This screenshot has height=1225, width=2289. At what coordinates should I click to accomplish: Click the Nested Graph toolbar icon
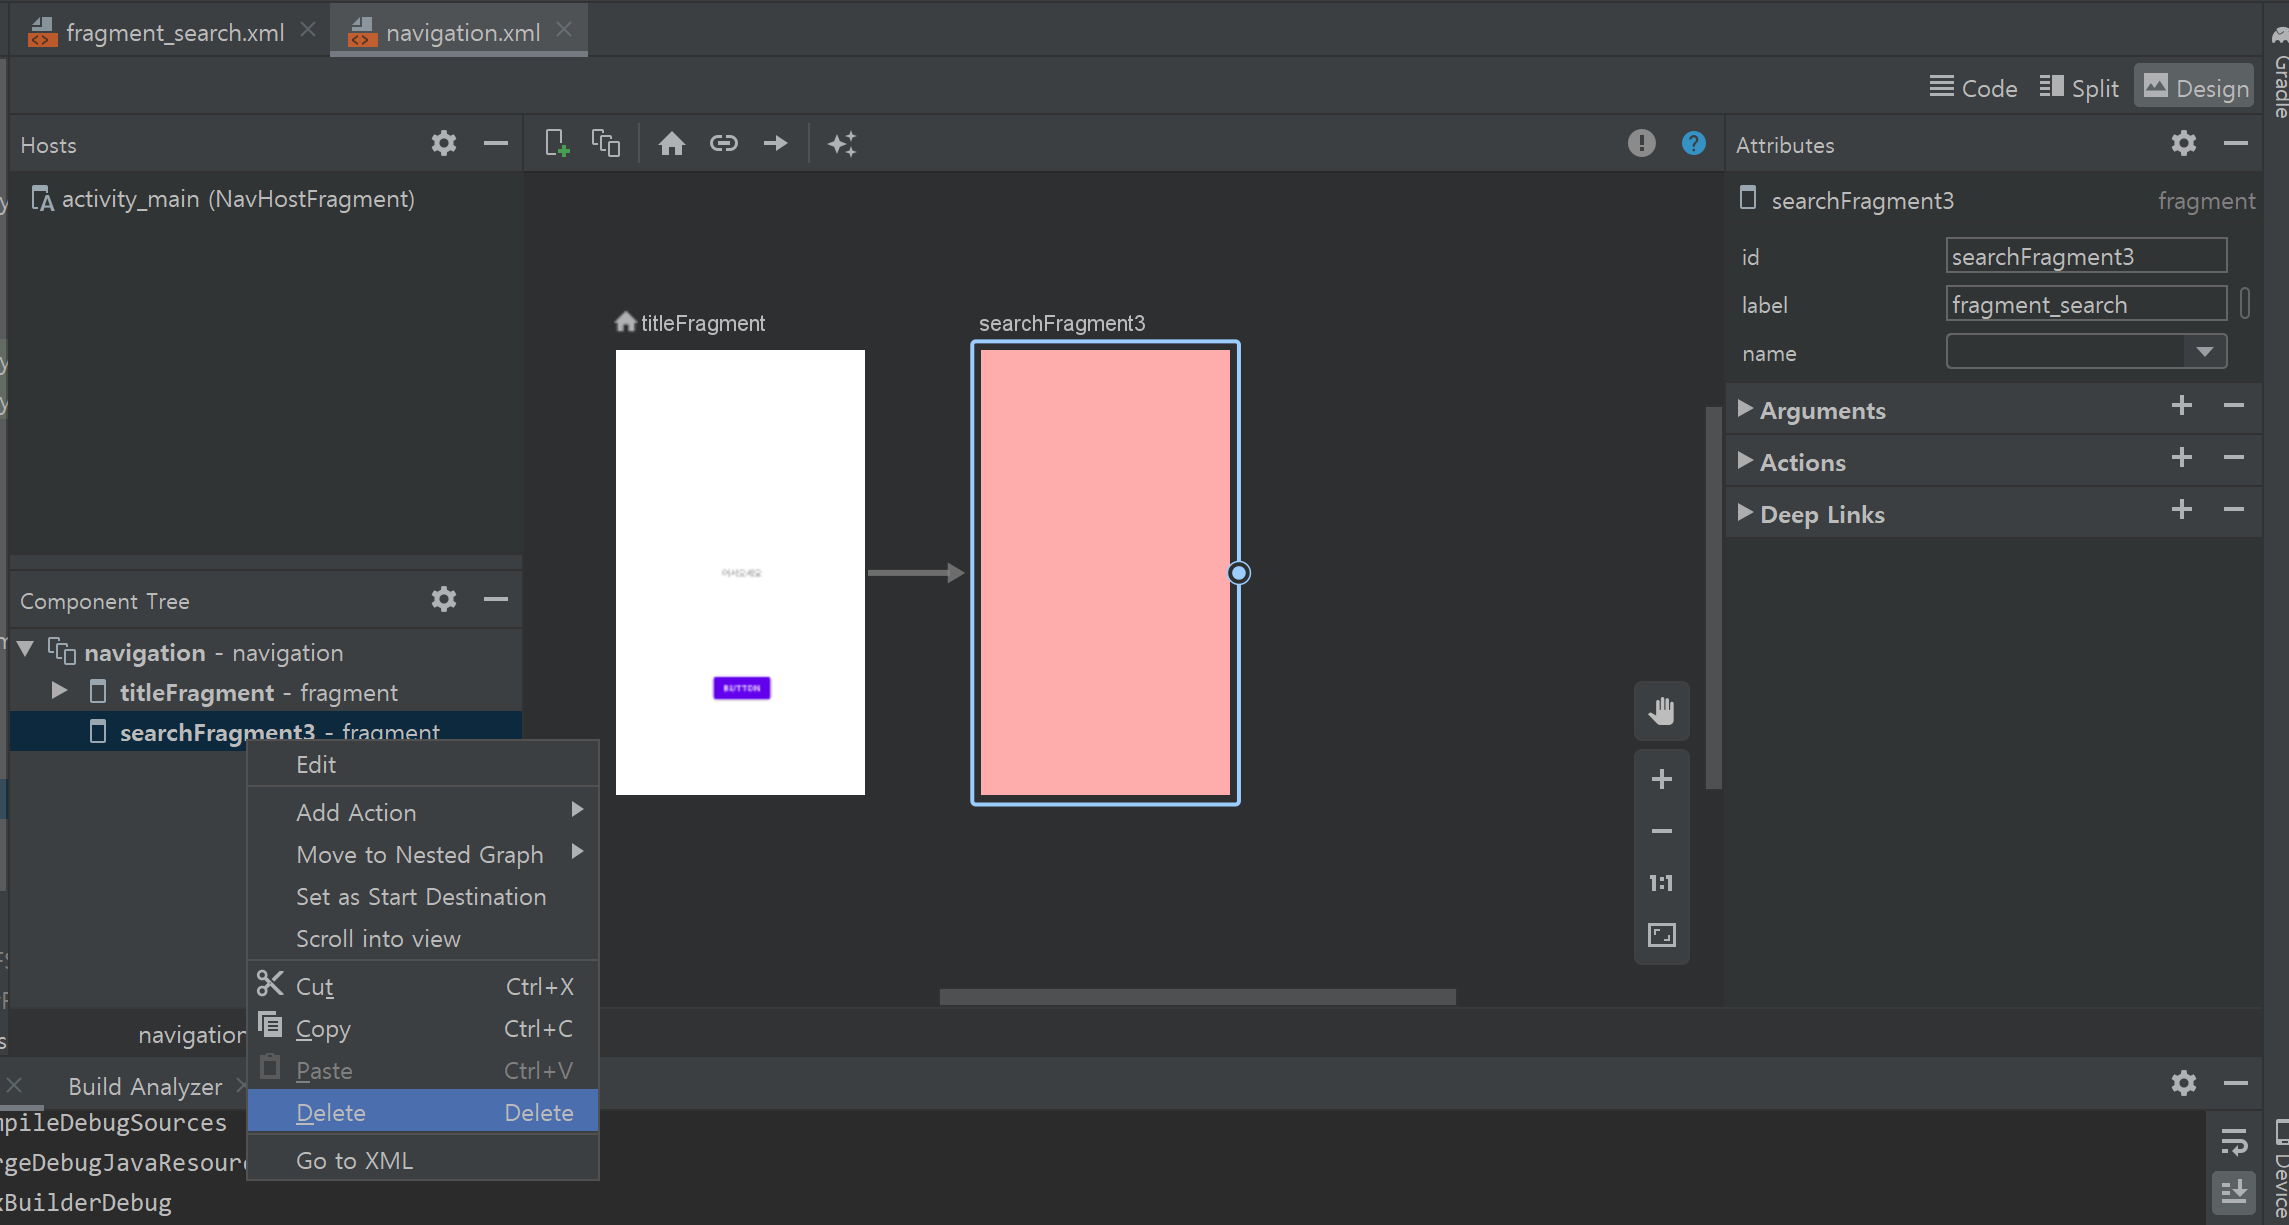pyautogui.click(x=606, y=144)
